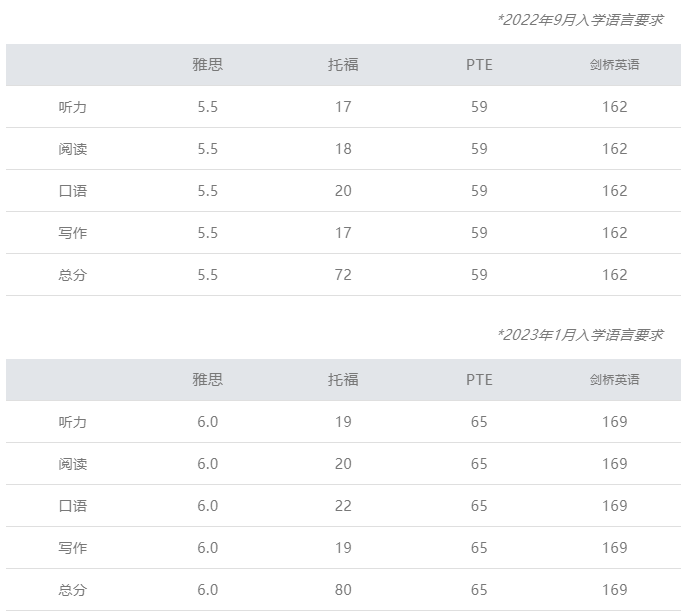The height and width of the screenshot is (615, 681).
Task: Click the TOEFL total score 80
Action: pos(343,590)
